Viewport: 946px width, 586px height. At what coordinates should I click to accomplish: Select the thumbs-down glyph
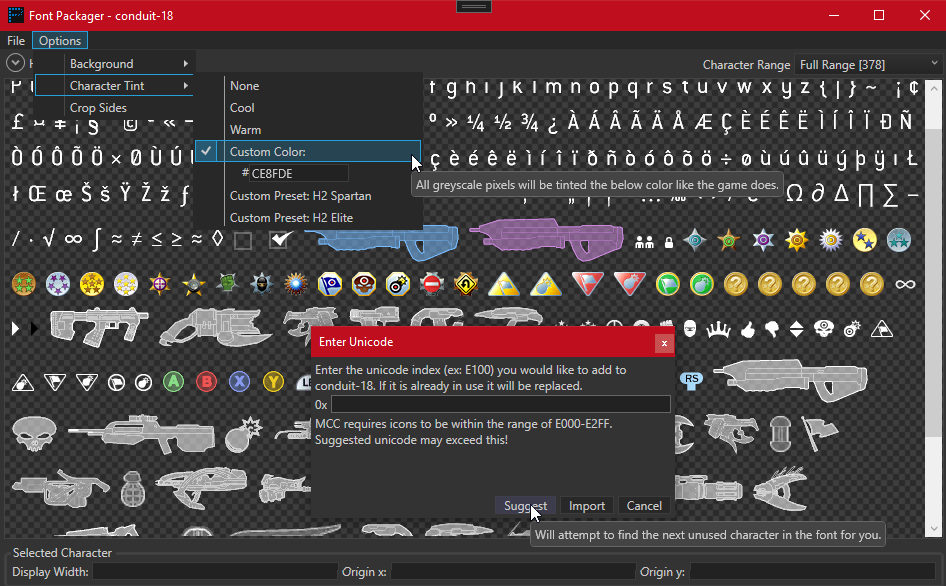click(772, 330)
